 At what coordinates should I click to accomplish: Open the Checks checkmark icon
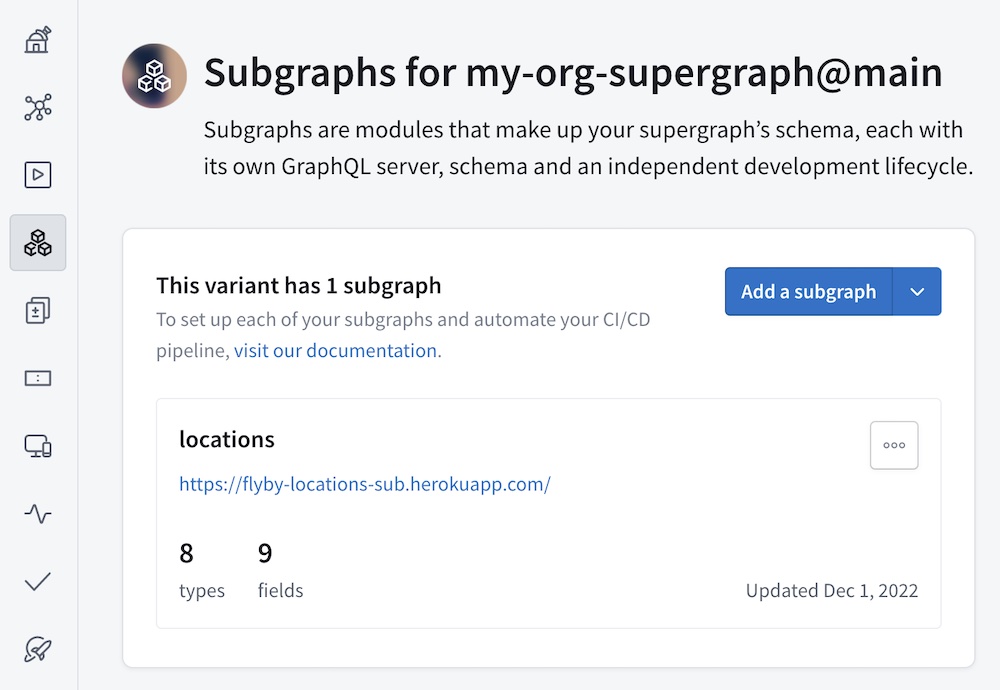[38, 582]
